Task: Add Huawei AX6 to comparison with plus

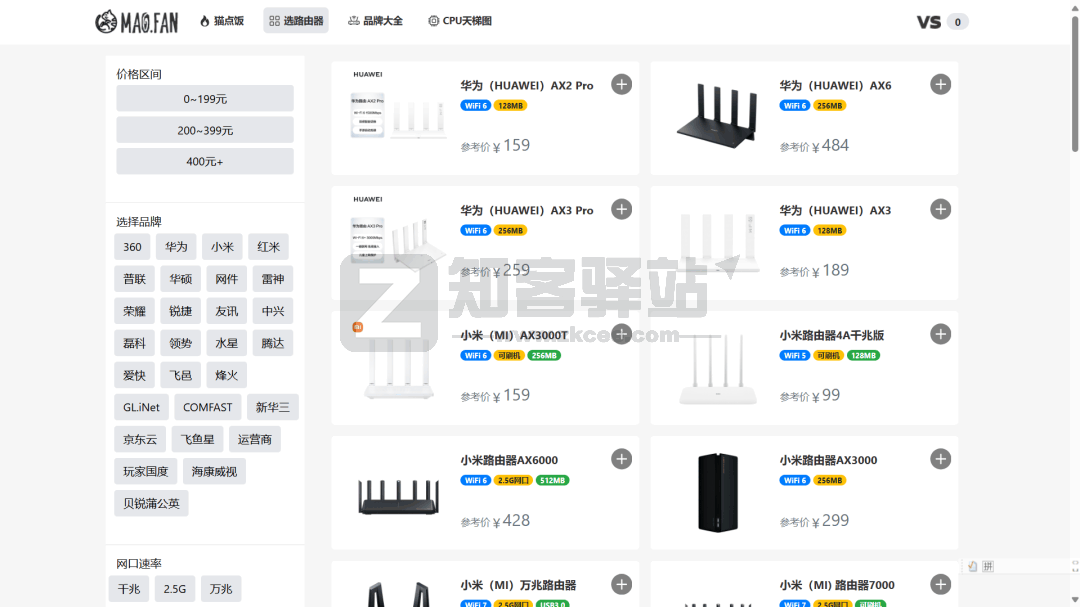Action: tap(940, 85)
